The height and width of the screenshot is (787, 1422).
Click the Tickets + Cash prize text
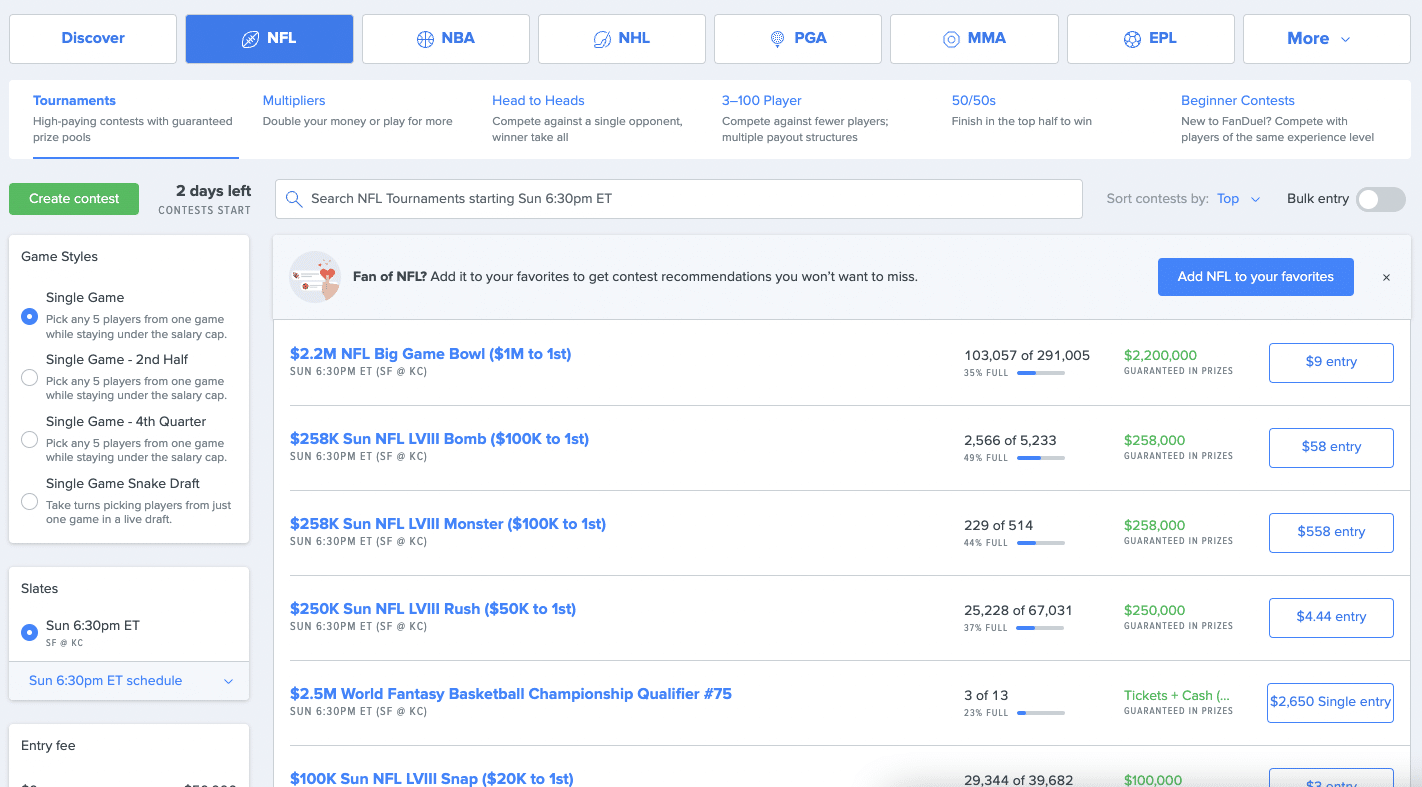click(1177, 695)
